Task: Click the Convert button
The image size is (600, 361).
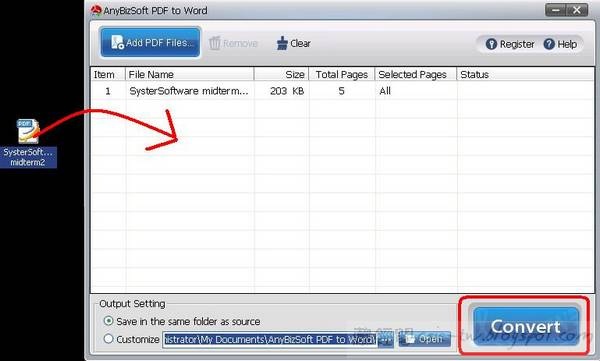Action: click(x=525, y=326)
